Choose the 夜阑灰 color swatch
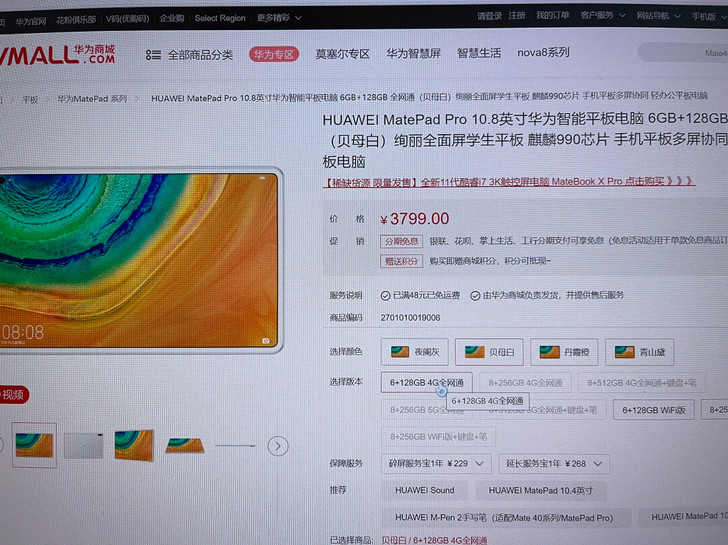The width and height of the screenshot is (728, 545). pos(414,352)
